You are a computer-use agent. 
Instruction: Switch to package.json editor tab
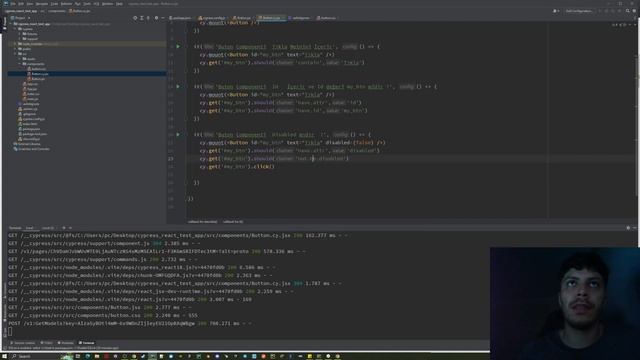tap(180, 18)
